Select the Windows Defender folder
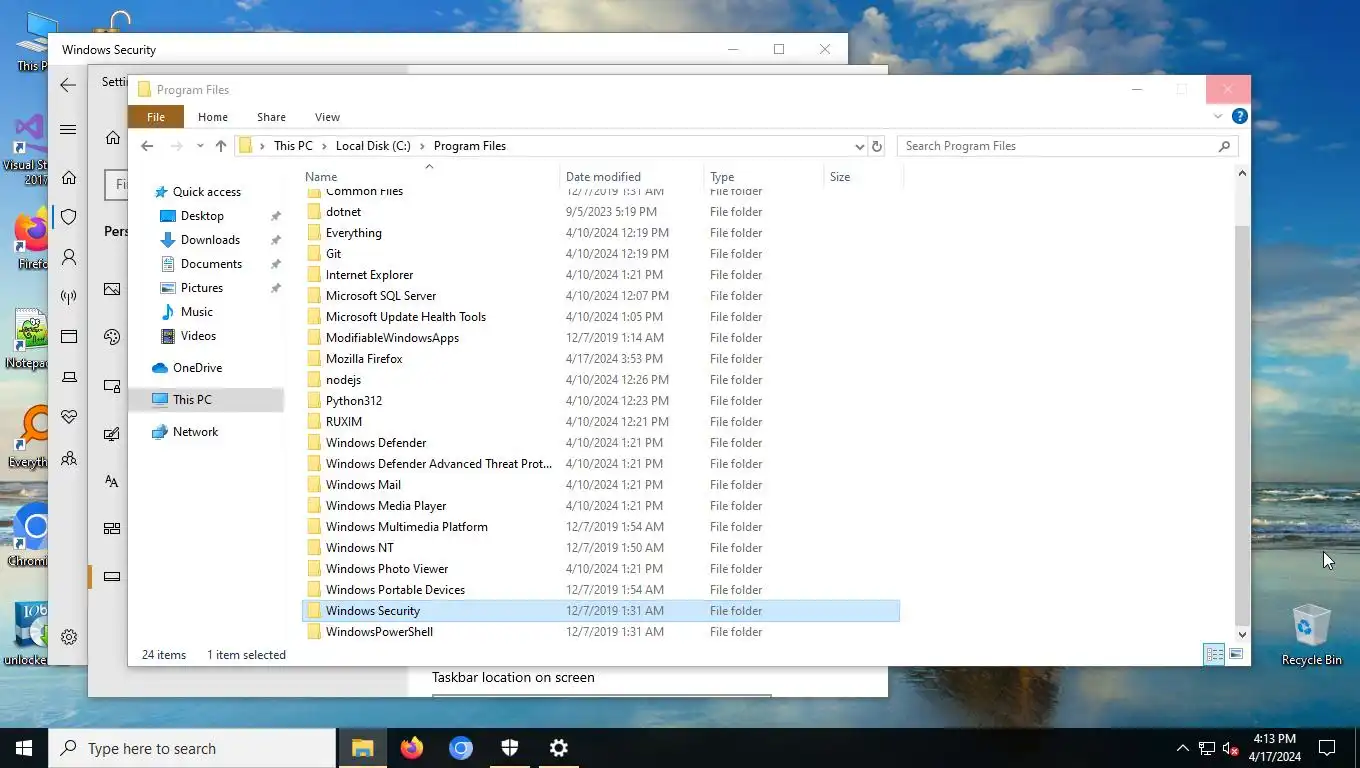The width and height of the screenshot is (1360, 768). [x=601, y=443]
